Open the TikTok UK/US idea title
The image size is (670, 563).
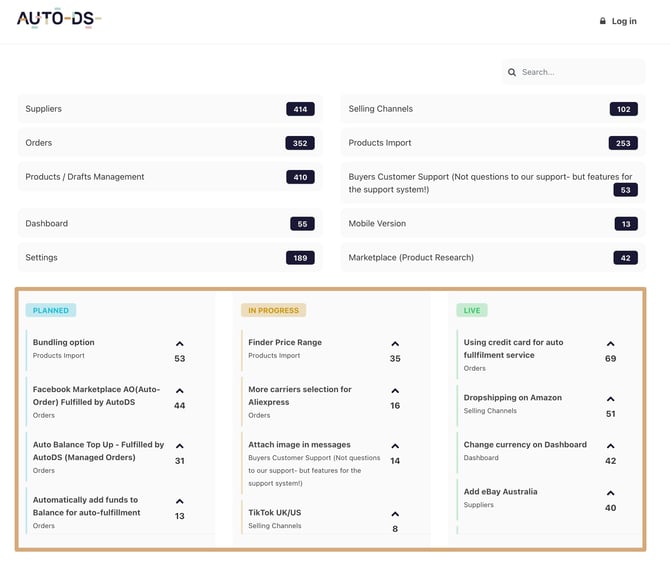(x=275, y=513)
